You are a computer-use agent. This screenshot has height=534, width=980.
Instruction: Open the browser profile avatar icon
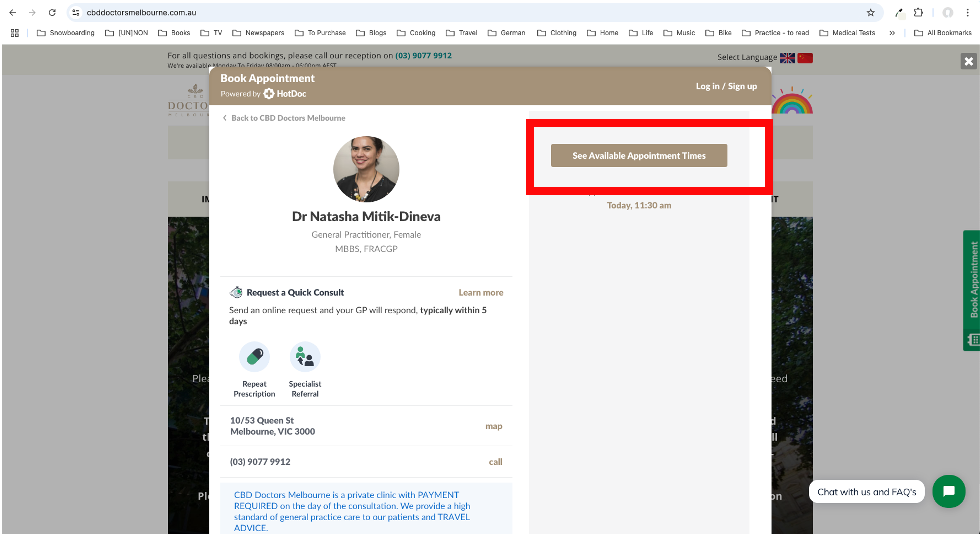click(x=948, y=13)
